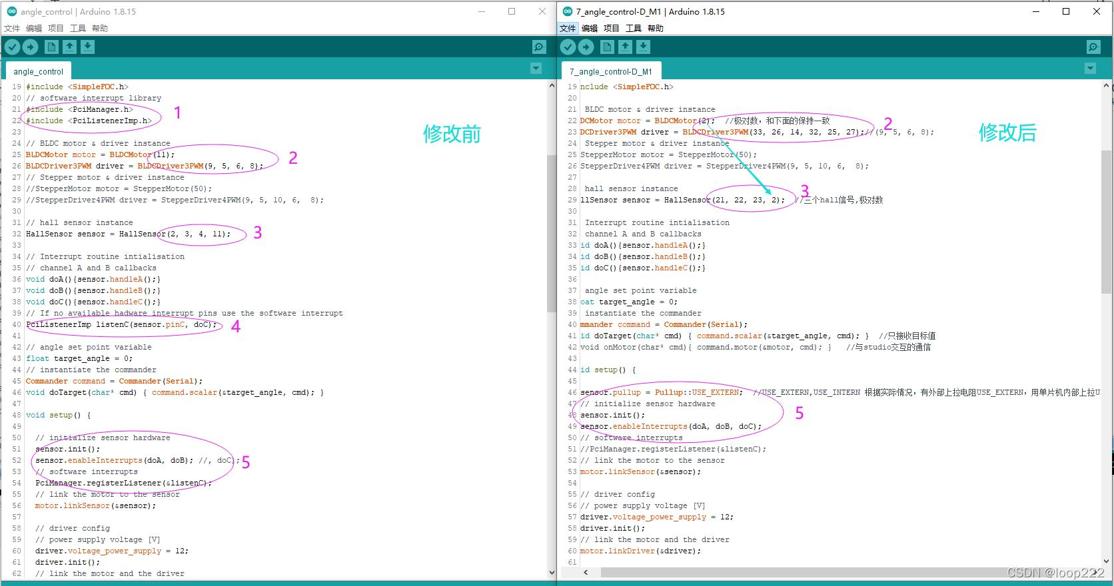1114x586 pixels.
Task: Open Serial Monitor in 7_angle_control-D_M1 window
Action: [1093, 47]
